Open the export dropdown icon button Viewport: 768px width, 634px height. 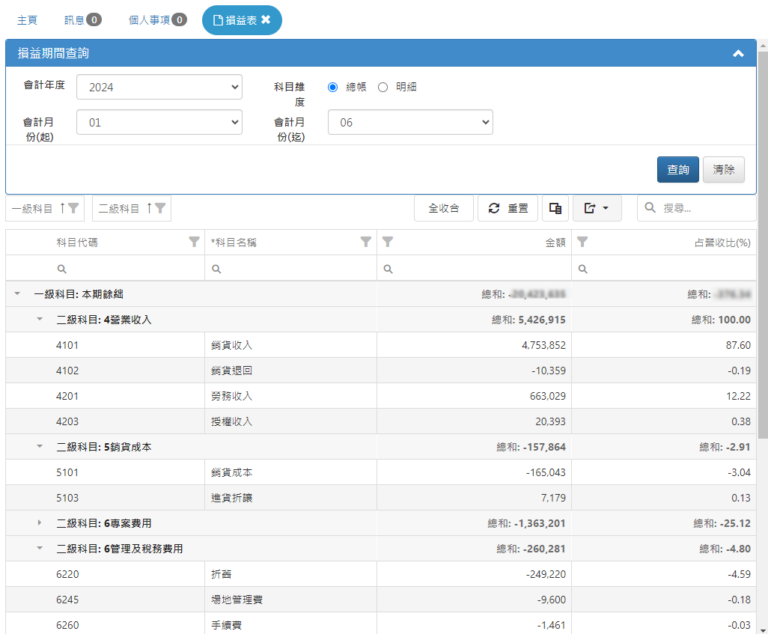[596, 208]
